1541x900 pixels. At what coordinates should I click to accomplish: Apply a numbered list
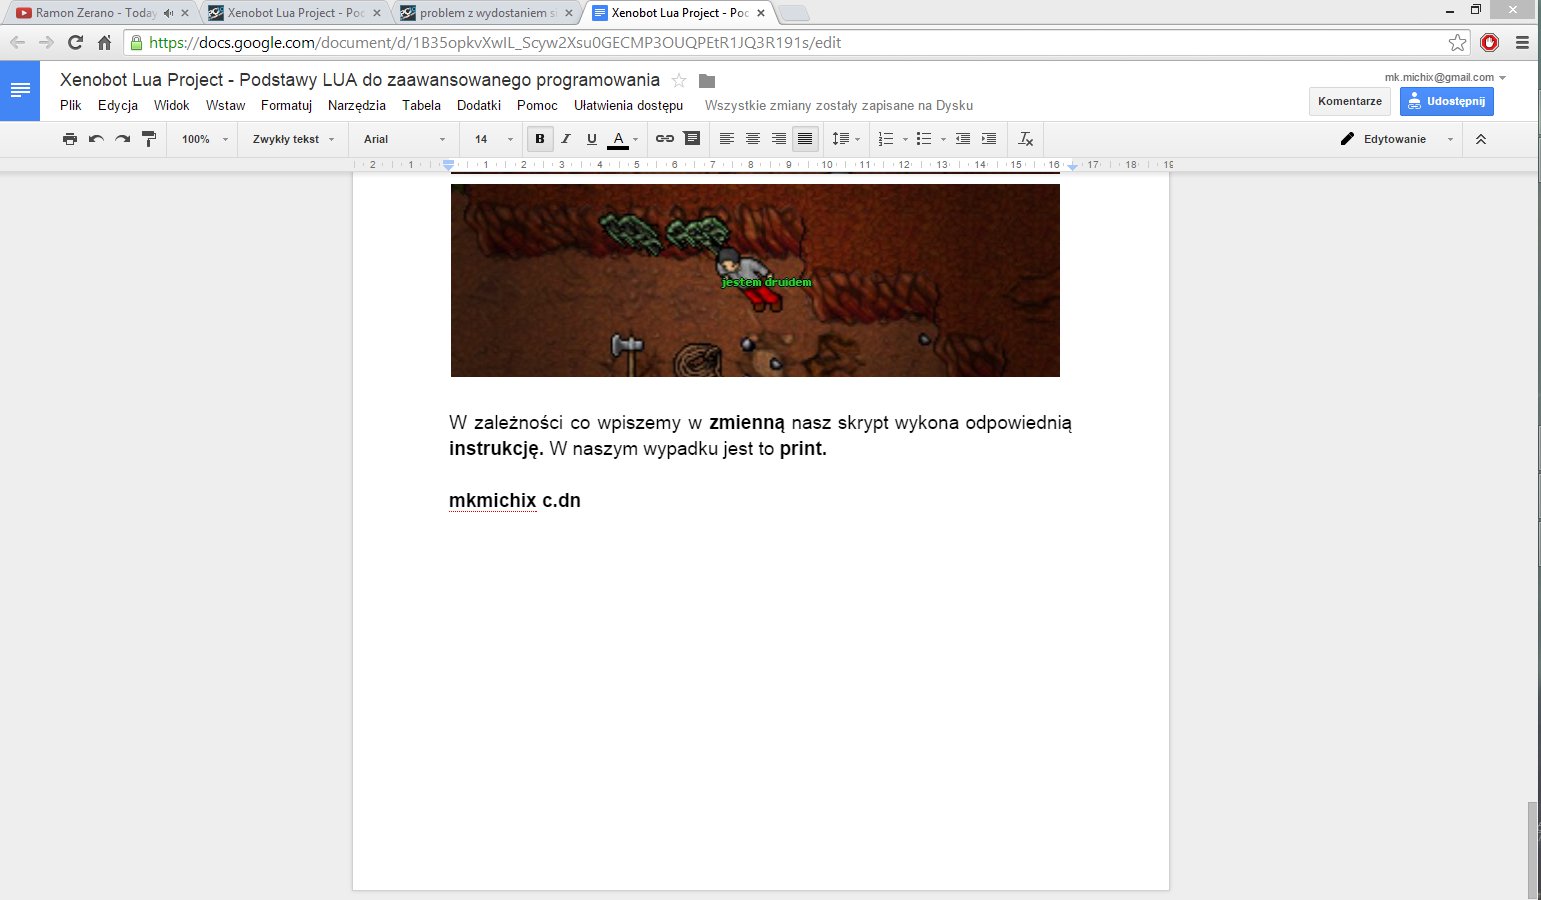(886, 139)
